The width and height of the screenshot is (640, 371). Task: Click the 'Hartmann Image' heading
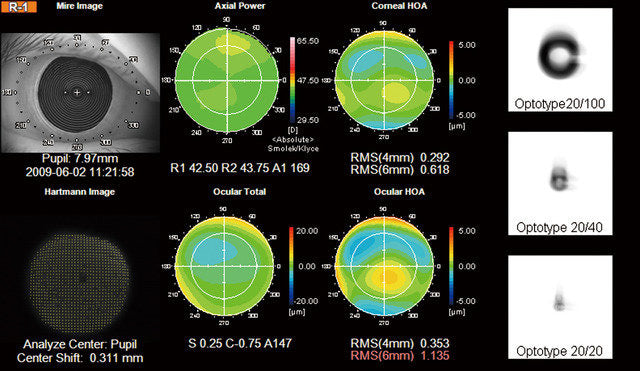(80, 192)
